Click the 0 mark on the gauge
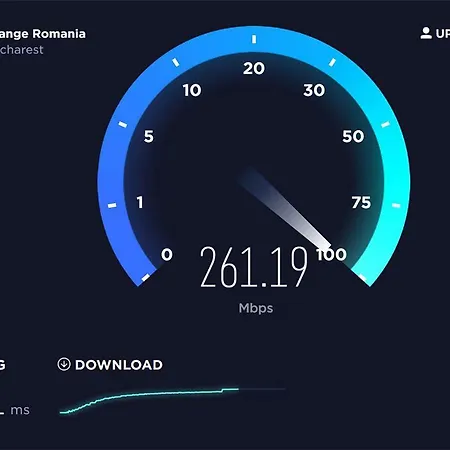This screenshot has width=450, height=450. point(167,254)
